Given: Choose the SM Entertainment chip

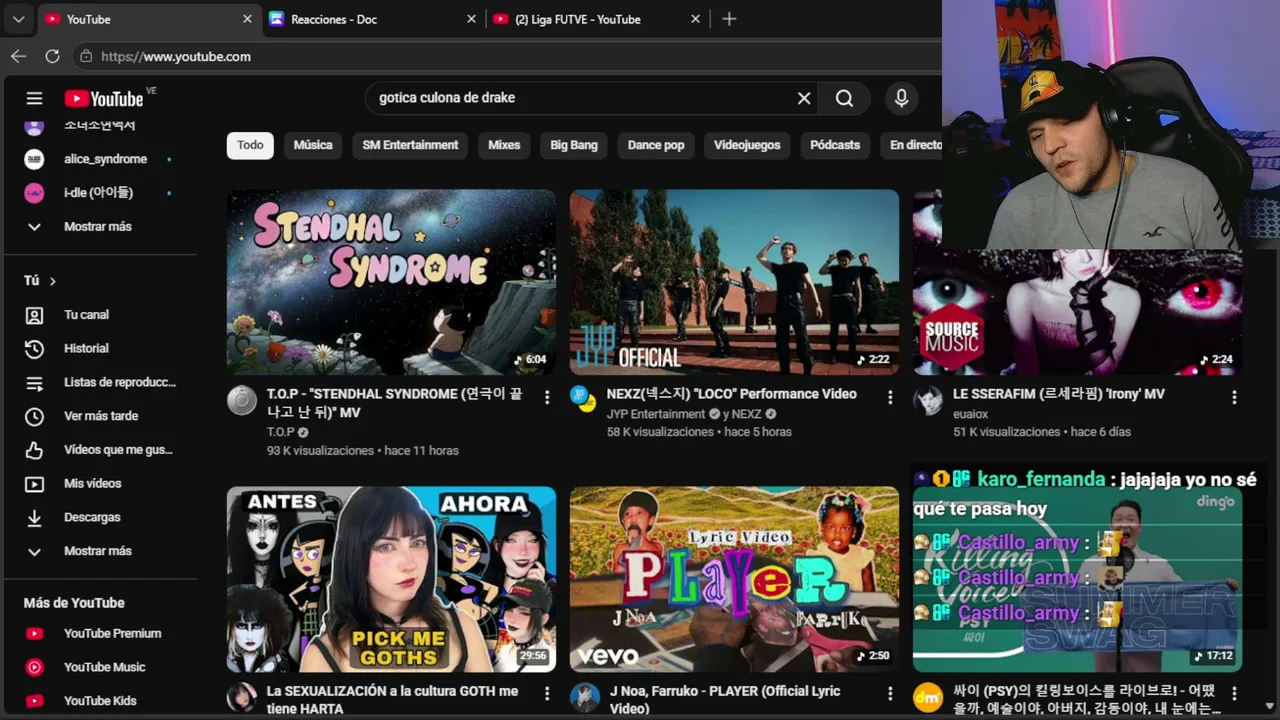Looking at the screenshot, I should pyautogui.click(x=410, y=145).
